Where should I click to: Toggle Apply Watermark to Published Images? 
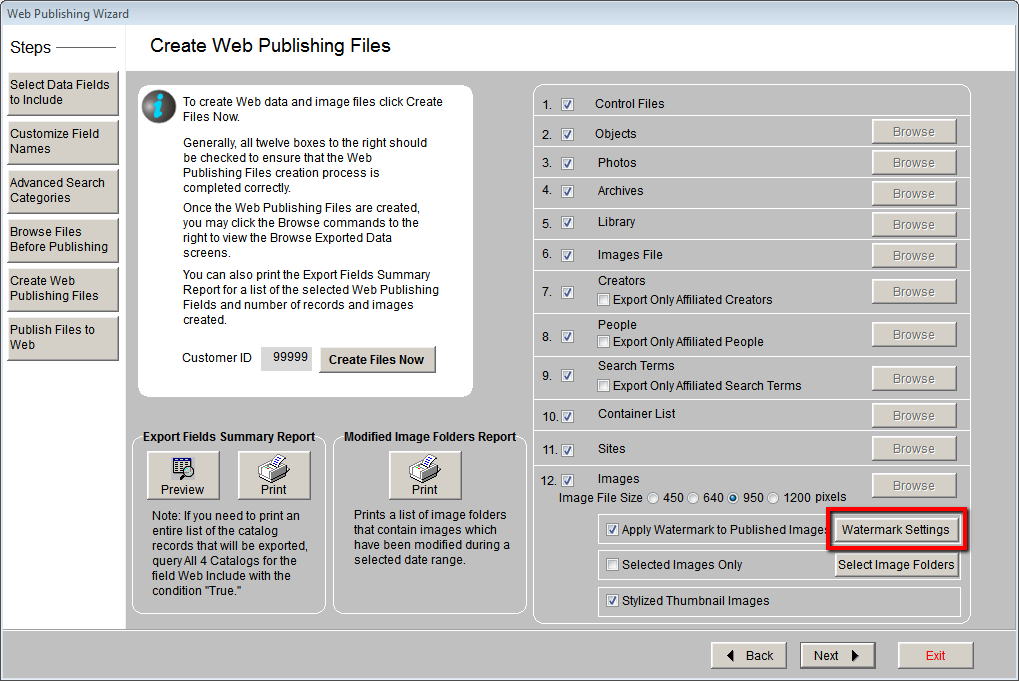click(x=613, y=530)
